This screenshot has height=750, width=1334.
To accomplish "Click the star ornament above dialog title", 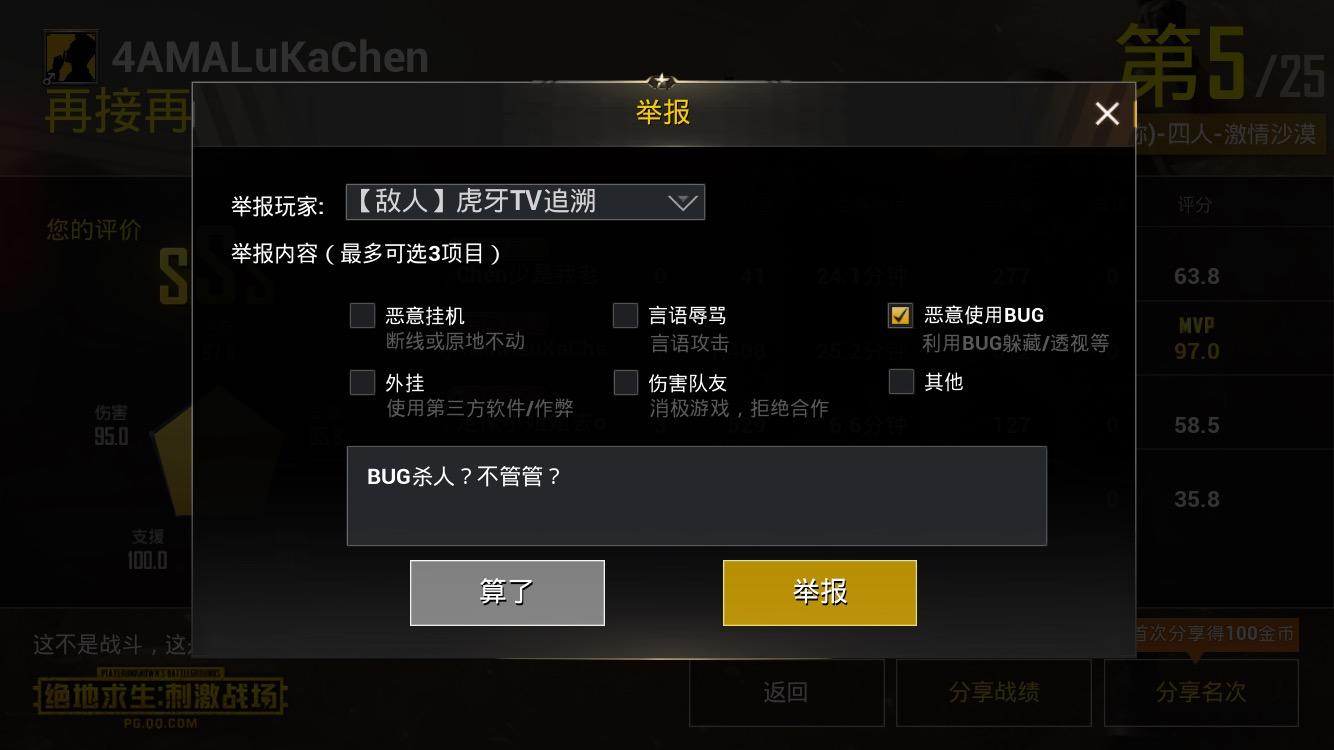I will point(662,82).
